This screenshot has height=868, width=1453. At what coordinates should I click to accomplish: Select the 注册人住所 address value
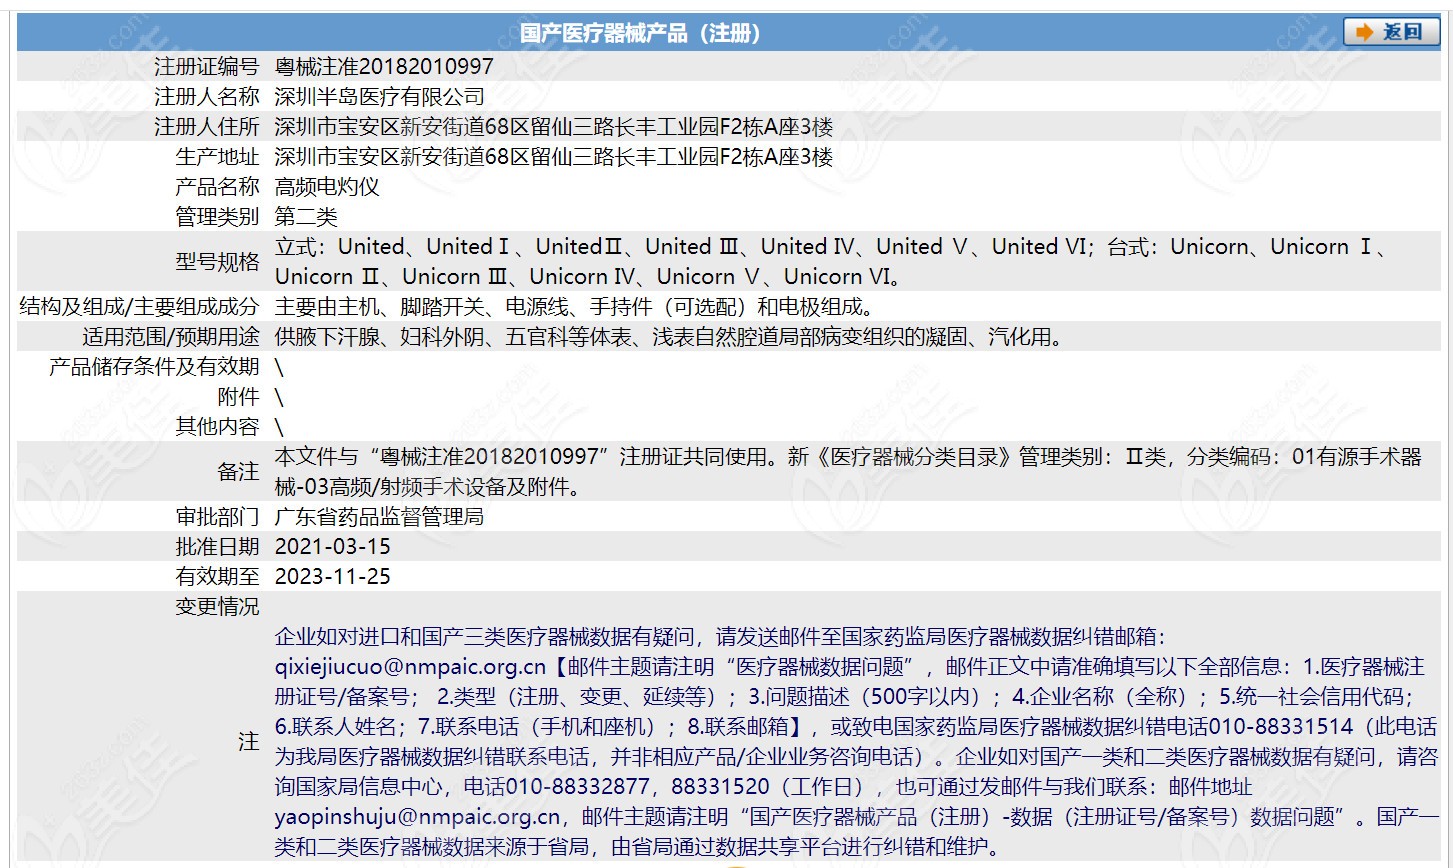point(554,126)
